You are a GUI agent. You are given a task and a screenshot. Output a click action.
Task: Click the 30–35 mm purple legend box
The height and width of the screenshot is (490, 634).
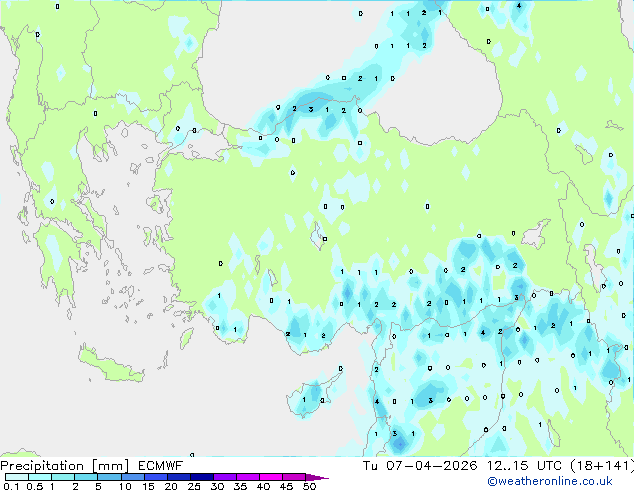click(x=224, y=477)
